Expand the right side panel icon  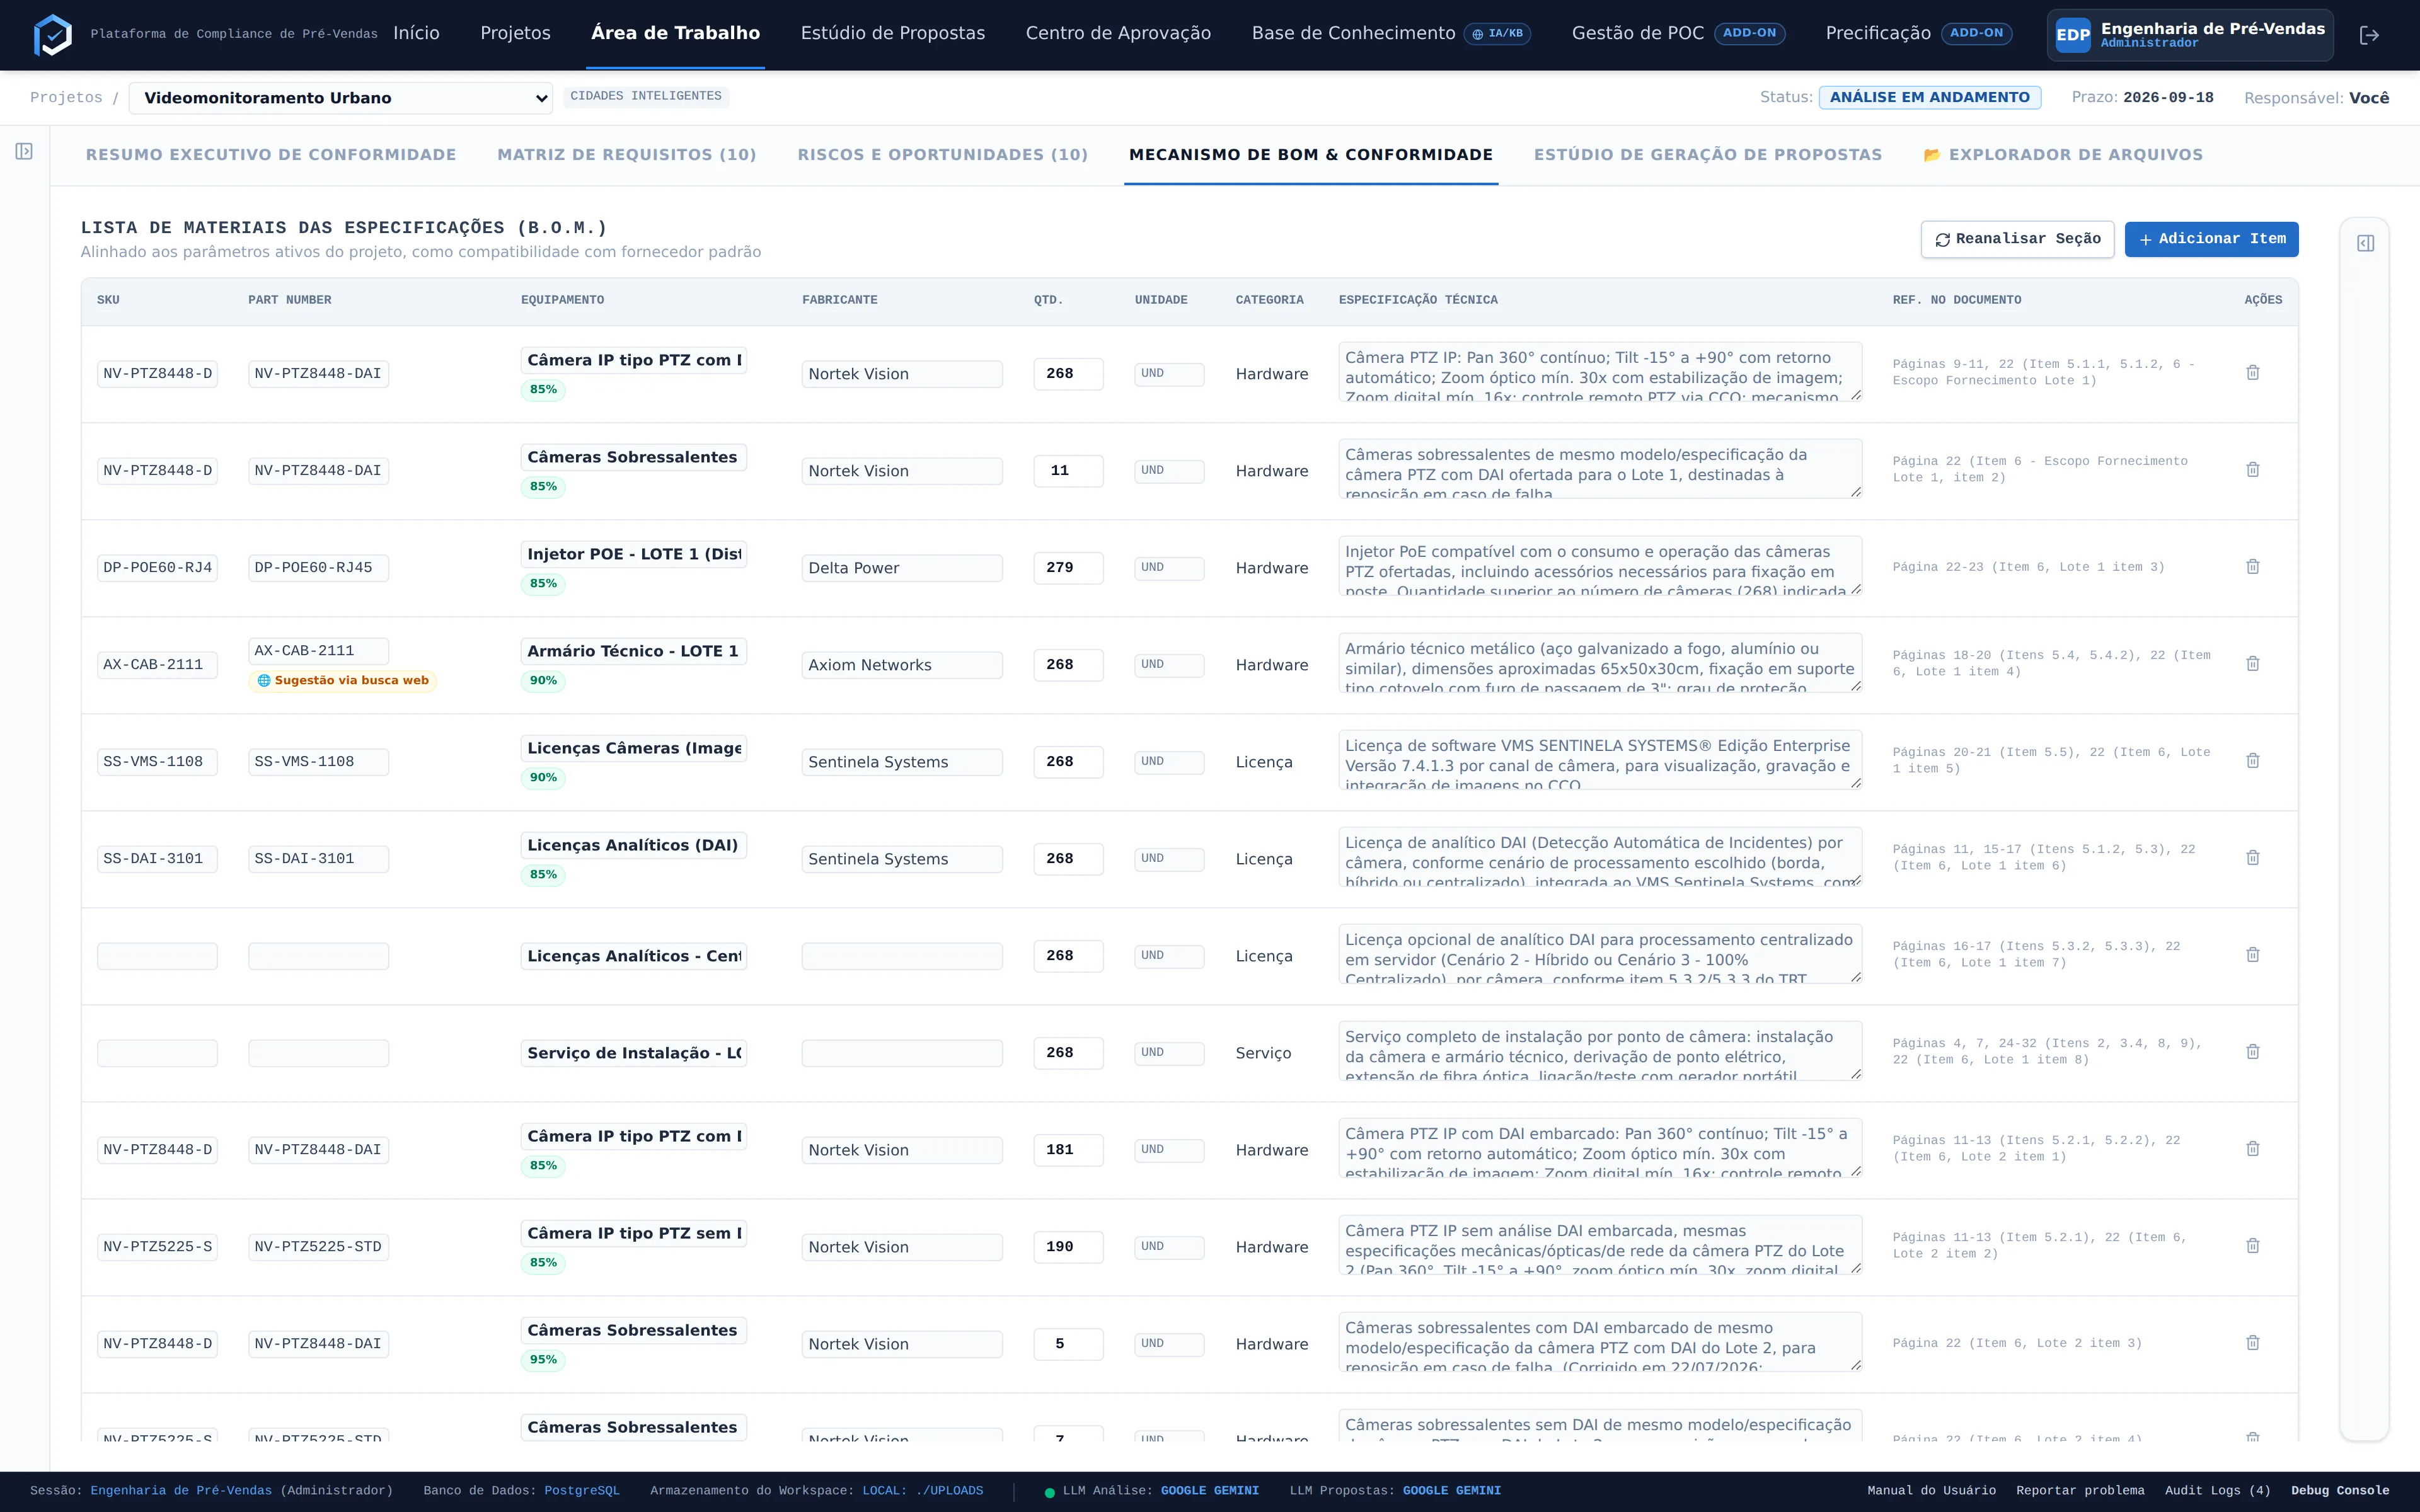click(2365, 243)
